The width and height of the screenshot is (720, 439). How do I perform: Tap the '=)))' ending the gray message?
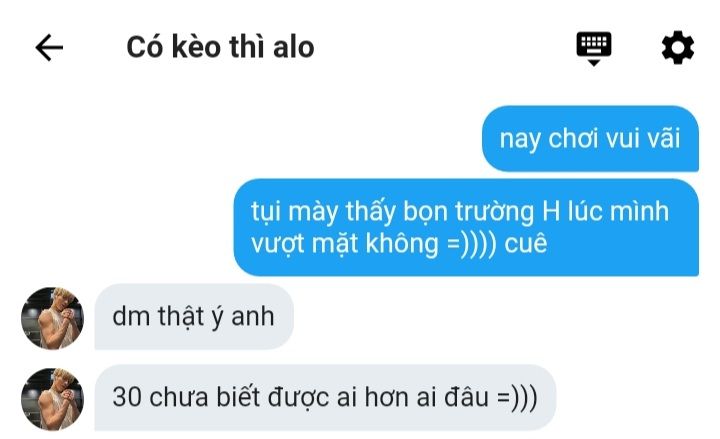tap(518, 397)
